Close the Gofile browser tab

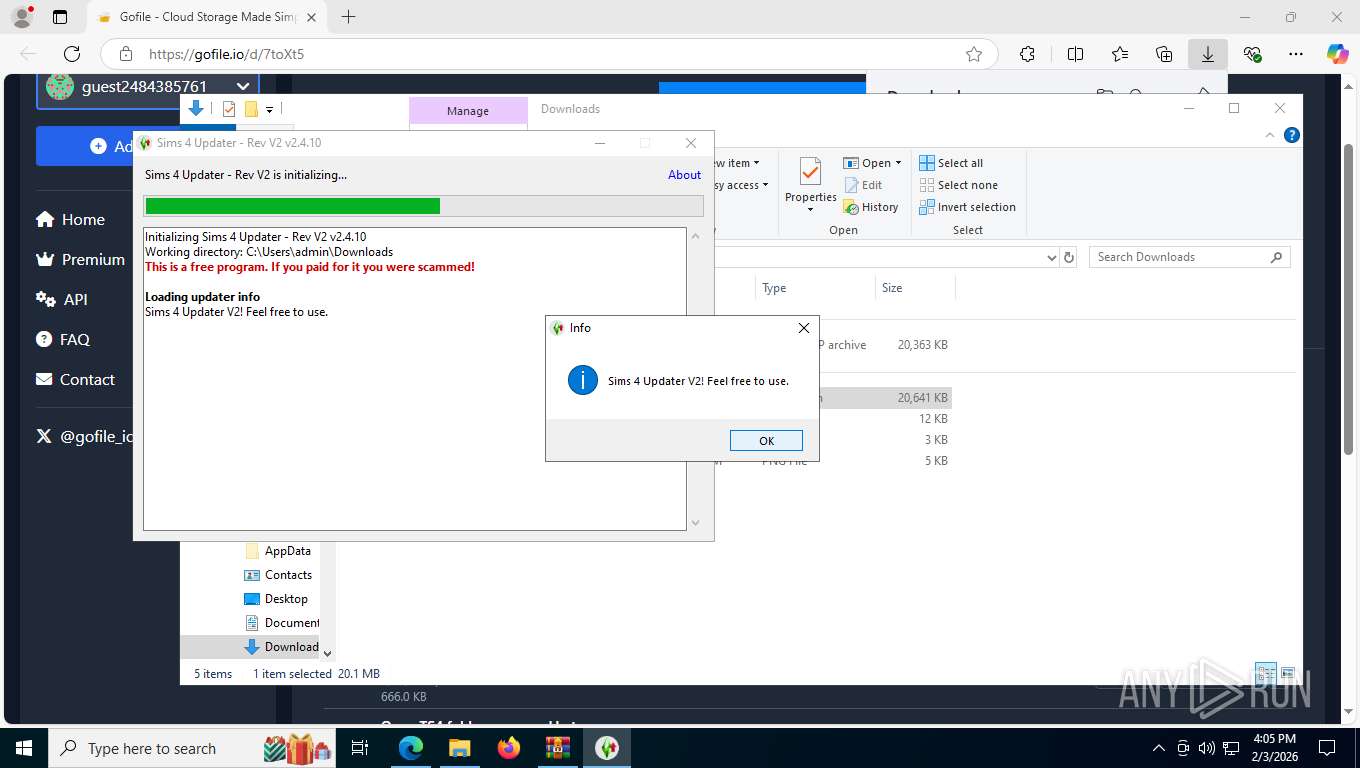tap(311, 17)
